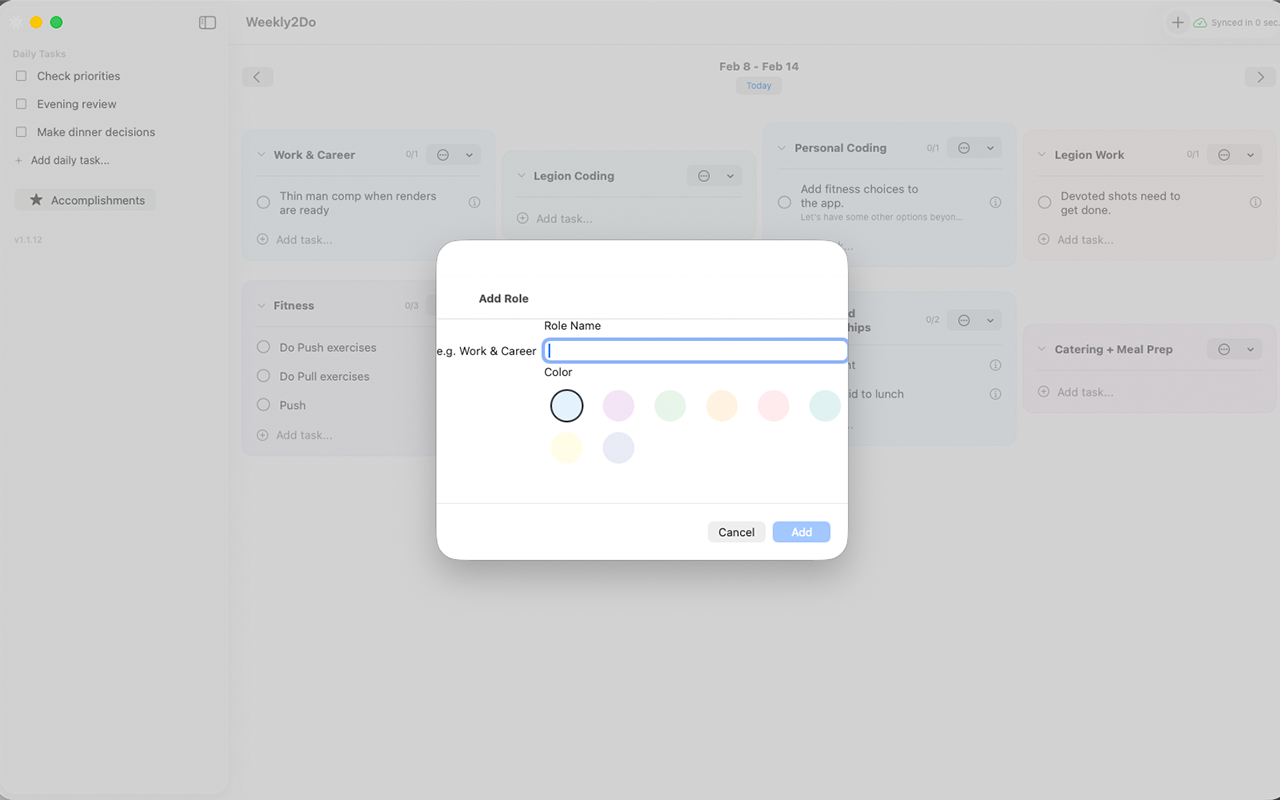The height and width of the screenshot is (800, 1280).
Task: Click the Feb 8 - Feb 14 date range
Action: (x=759, y=66)
